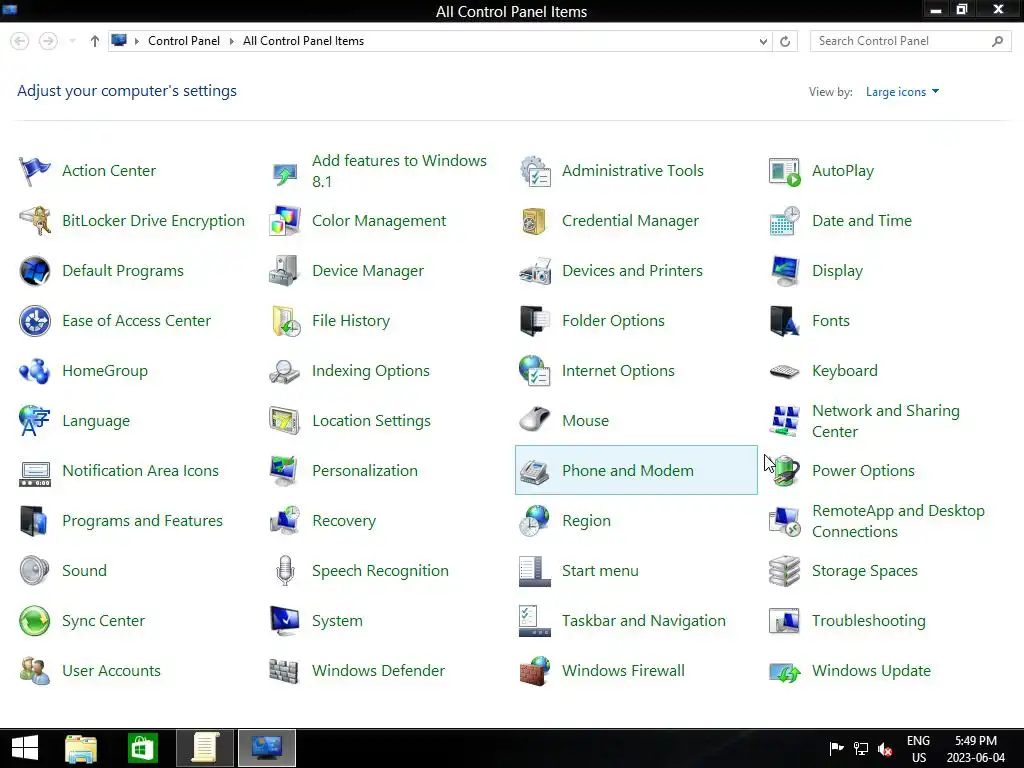Open the Sound speaker icon
The height and width of the screenshot is (768, 1024).
(35, 571)
